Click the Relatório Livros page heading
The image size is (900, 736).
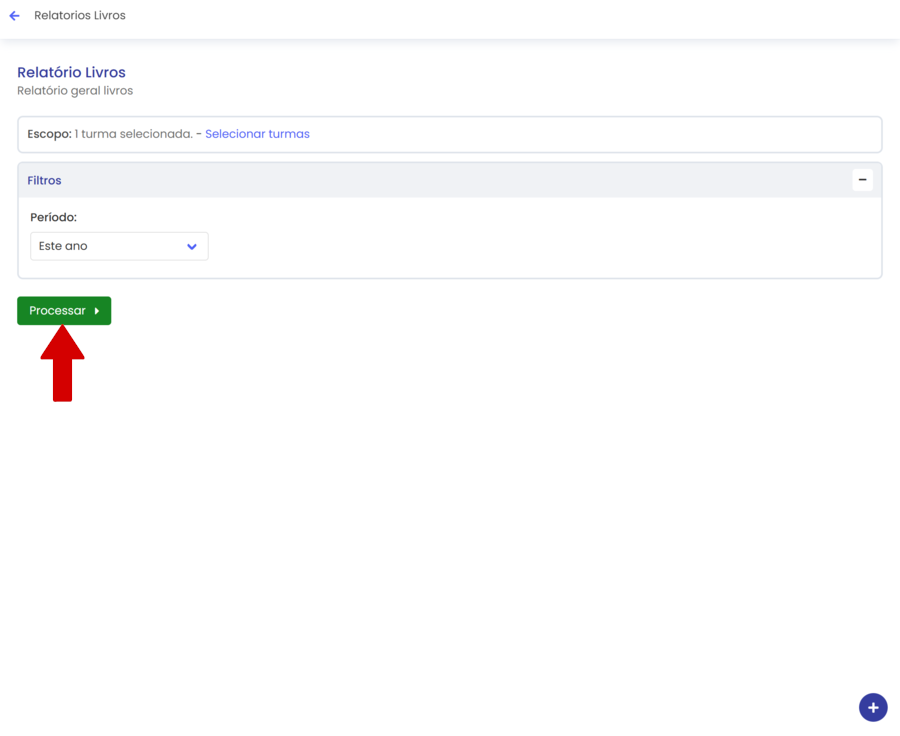[71, 73]
